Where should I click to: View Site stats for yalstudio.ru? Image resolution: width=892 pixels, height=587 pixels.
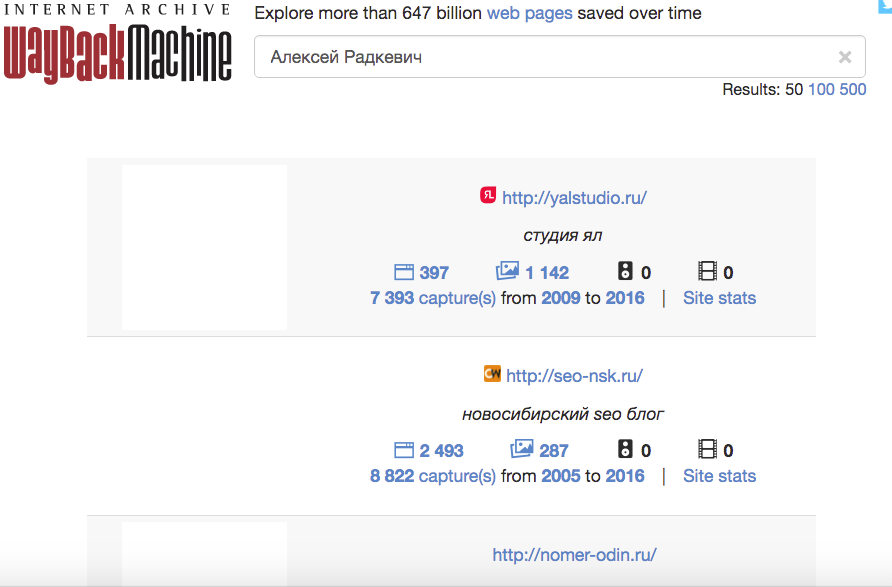pos(720,298)
